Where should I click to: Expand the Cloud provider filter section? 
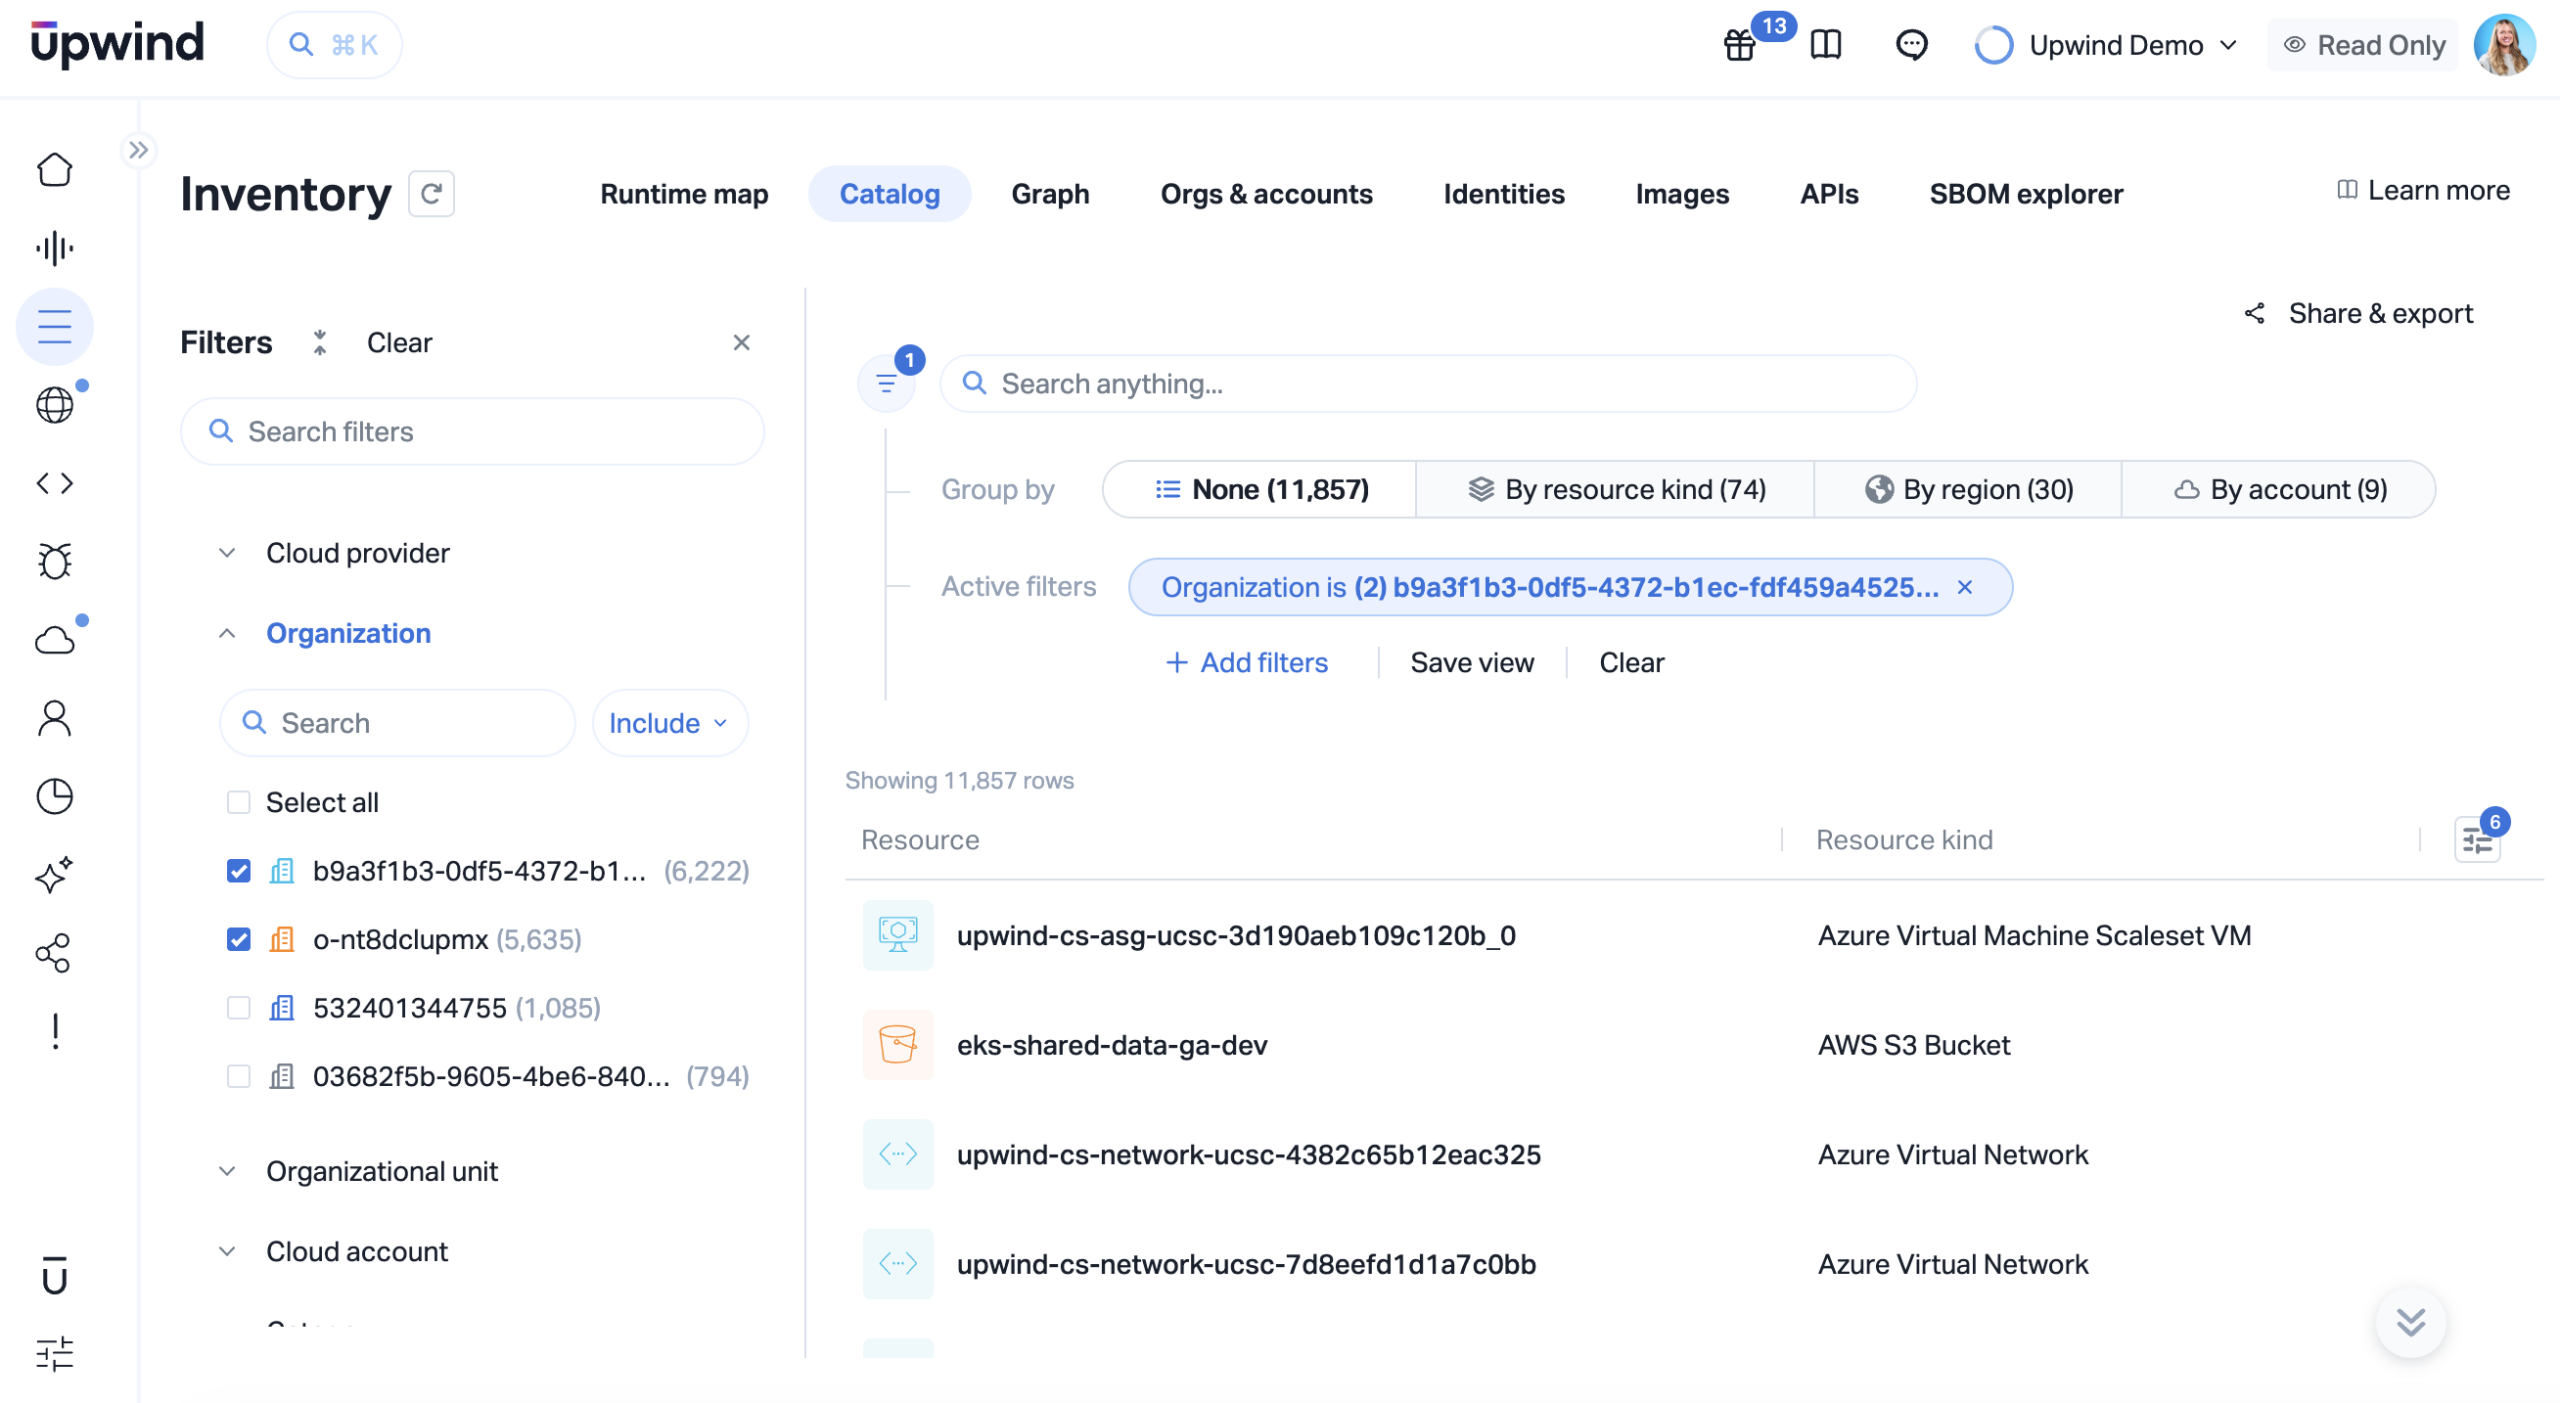tap(357, 553)
